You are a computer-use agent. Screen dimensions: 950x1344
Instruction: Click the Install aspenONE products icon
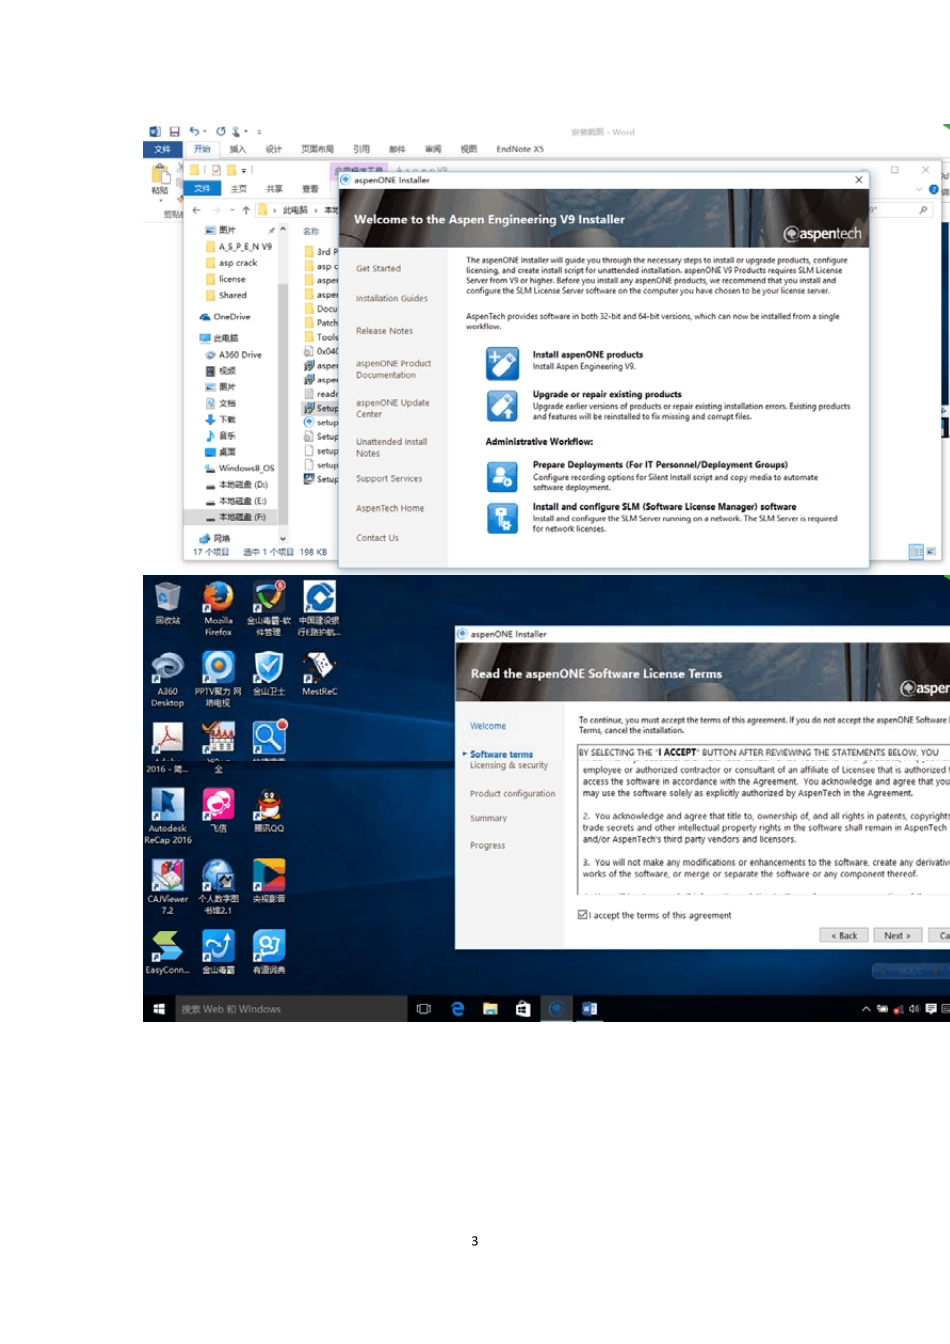(502, 362)
